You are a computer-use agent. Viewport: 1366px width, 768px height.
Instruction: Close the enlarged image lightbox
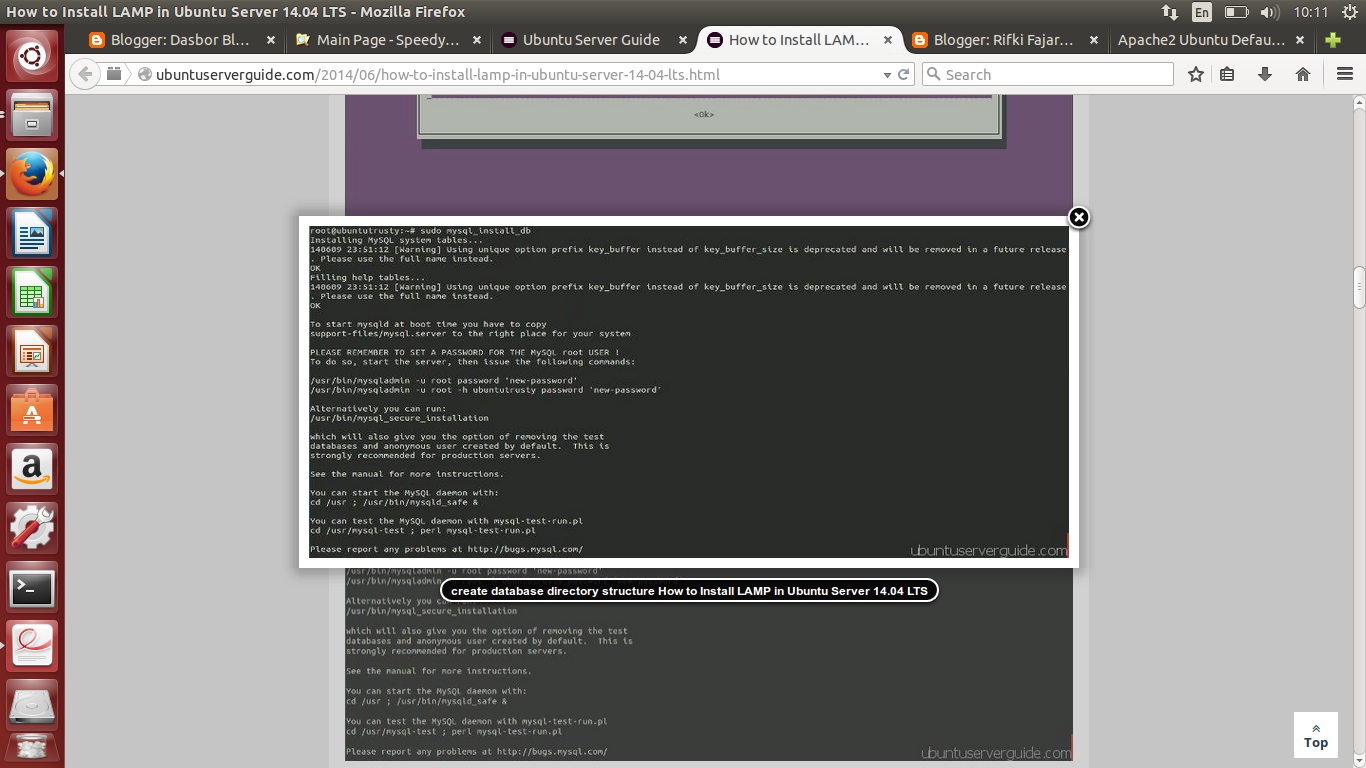point(1078,217)
